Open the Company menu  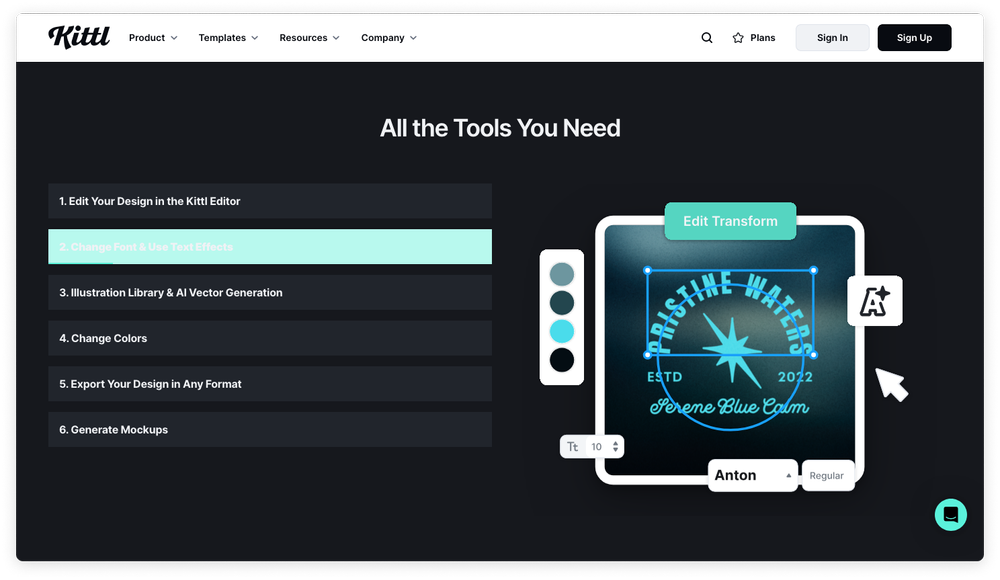pos(388,38)
